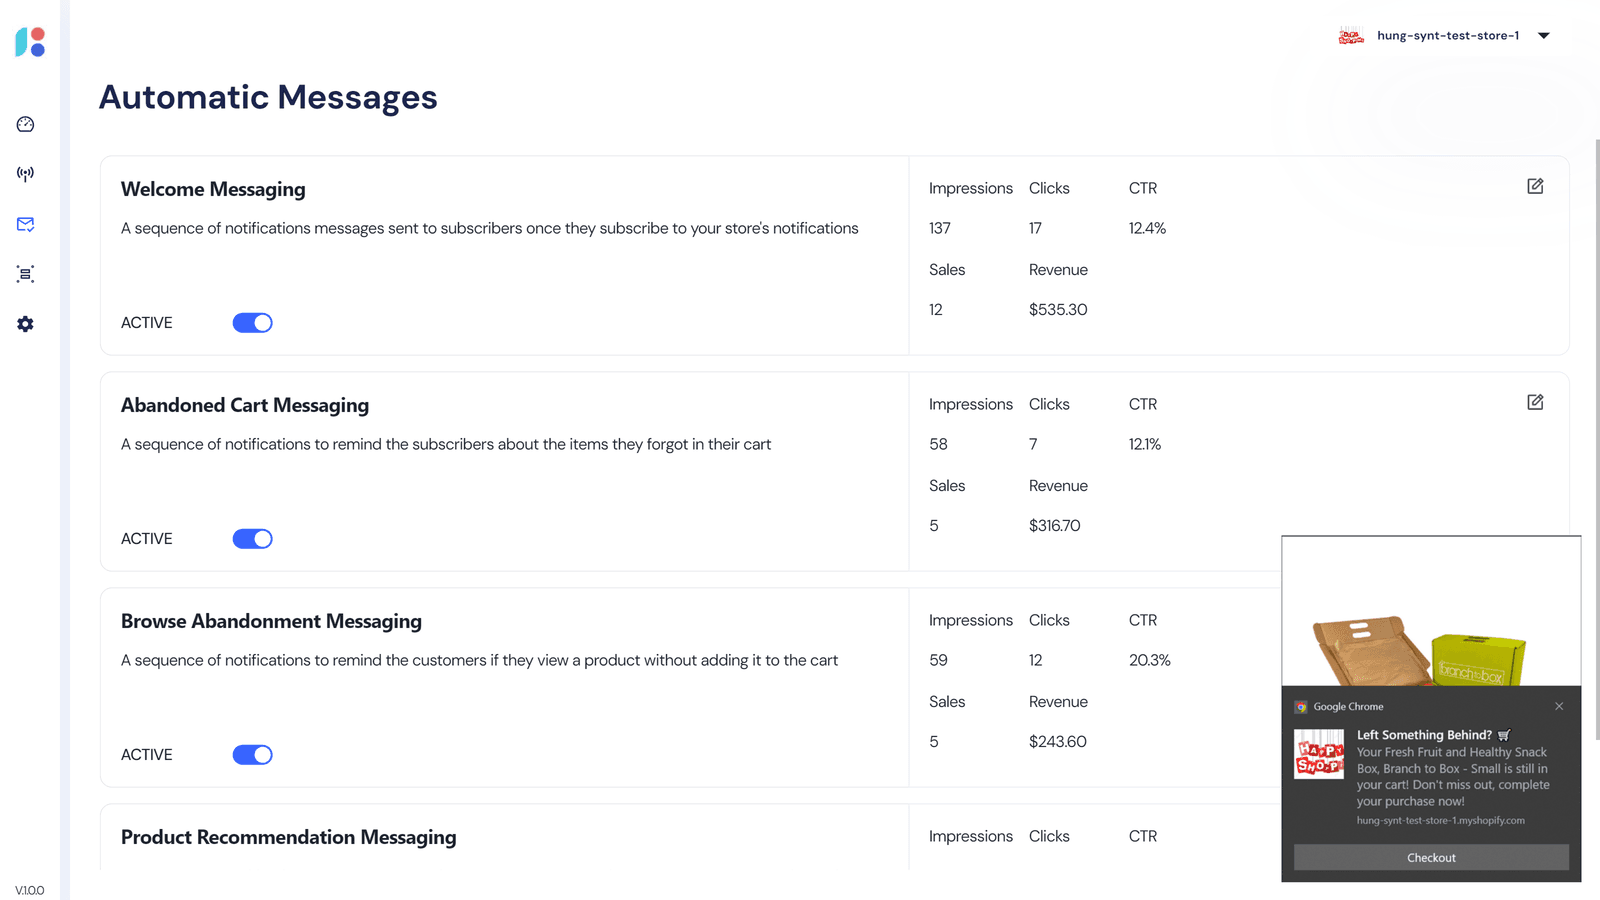Click the app logo in top-left corner
The width and height of the screenshot is (1600, 900).
pyautogui.click(x=30, y=42)
